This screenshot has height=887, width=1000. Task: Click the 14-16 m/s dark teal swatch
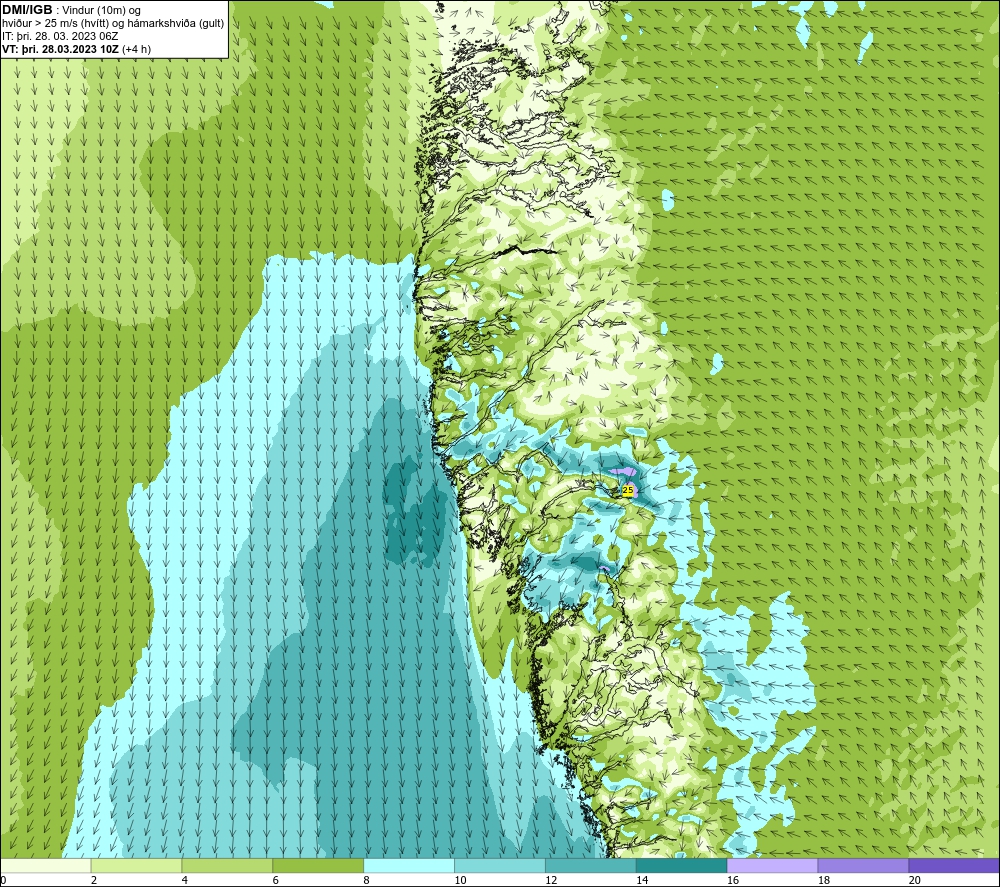(682, 865)
